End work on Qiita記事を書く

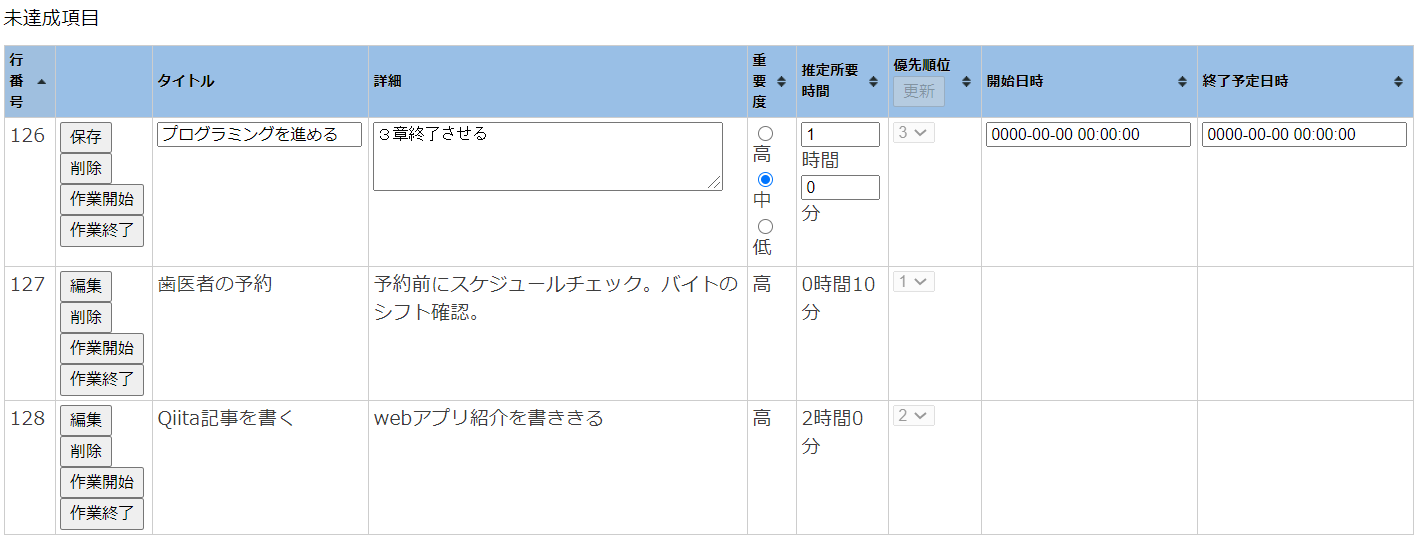tap(102, 513)
